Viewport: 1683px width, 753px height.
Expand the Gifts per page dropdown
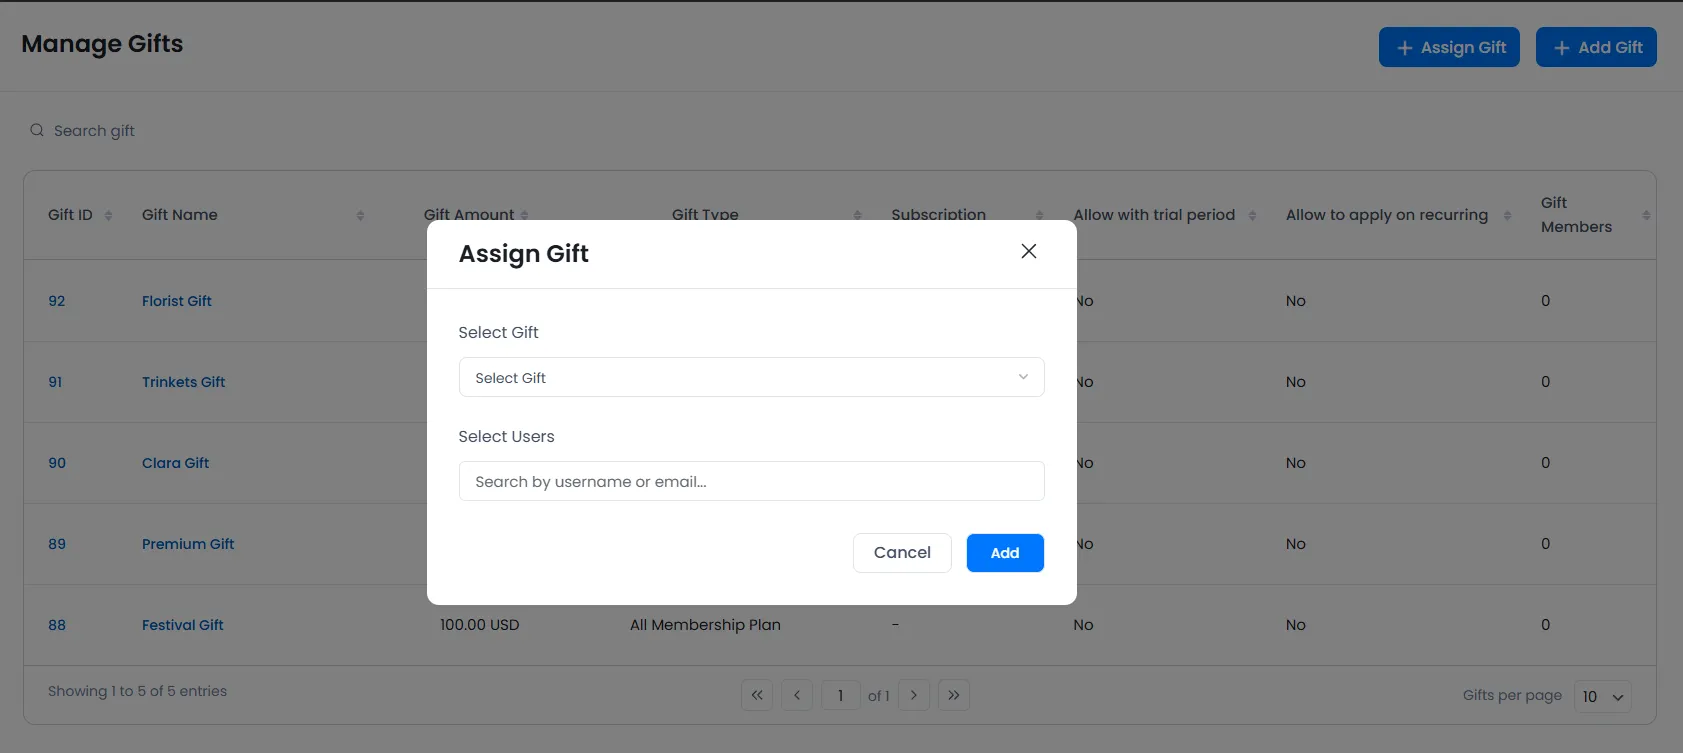pyautogui.click(x=1602, y=696)
